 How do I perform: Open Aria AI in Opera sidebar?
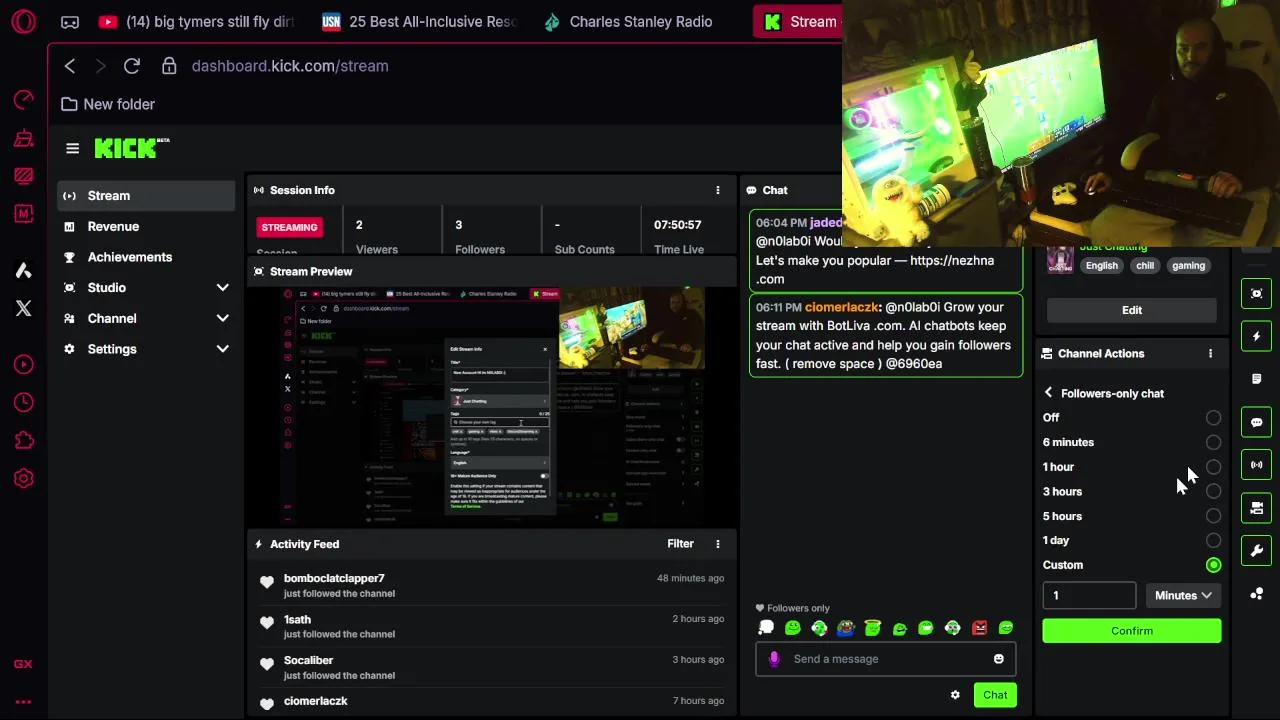coord(24,270)
